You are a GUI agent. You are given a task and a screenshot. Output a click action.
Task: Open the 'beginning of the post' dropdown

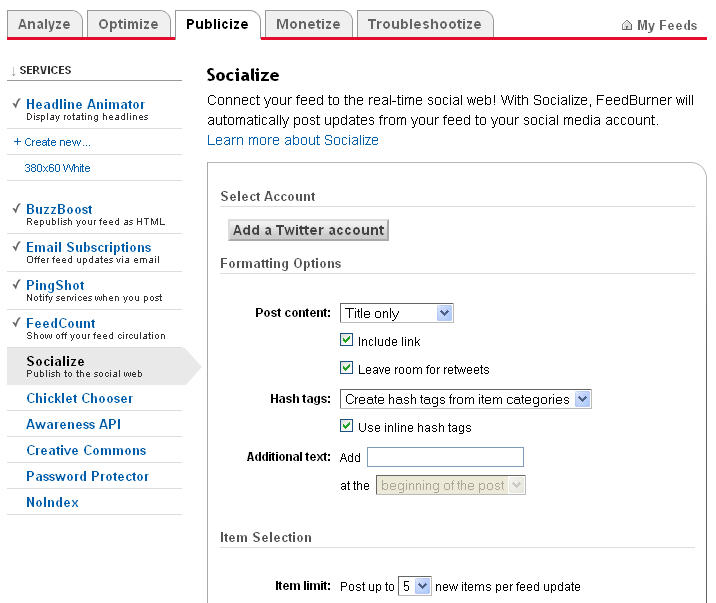[451, 485]
